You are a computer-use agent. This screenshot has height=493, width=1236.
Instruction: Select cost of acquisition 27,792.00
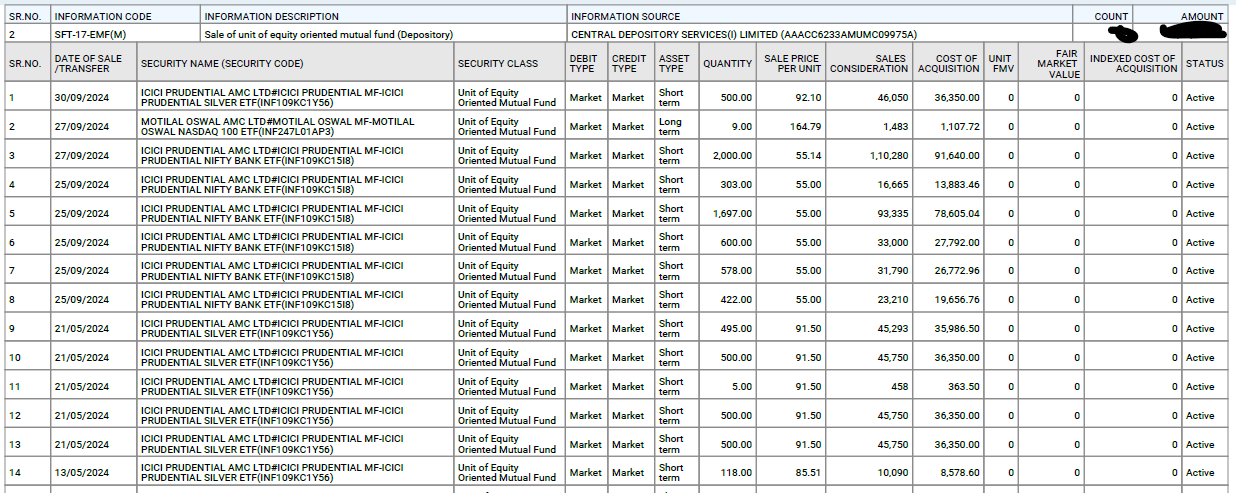(957, 243)
